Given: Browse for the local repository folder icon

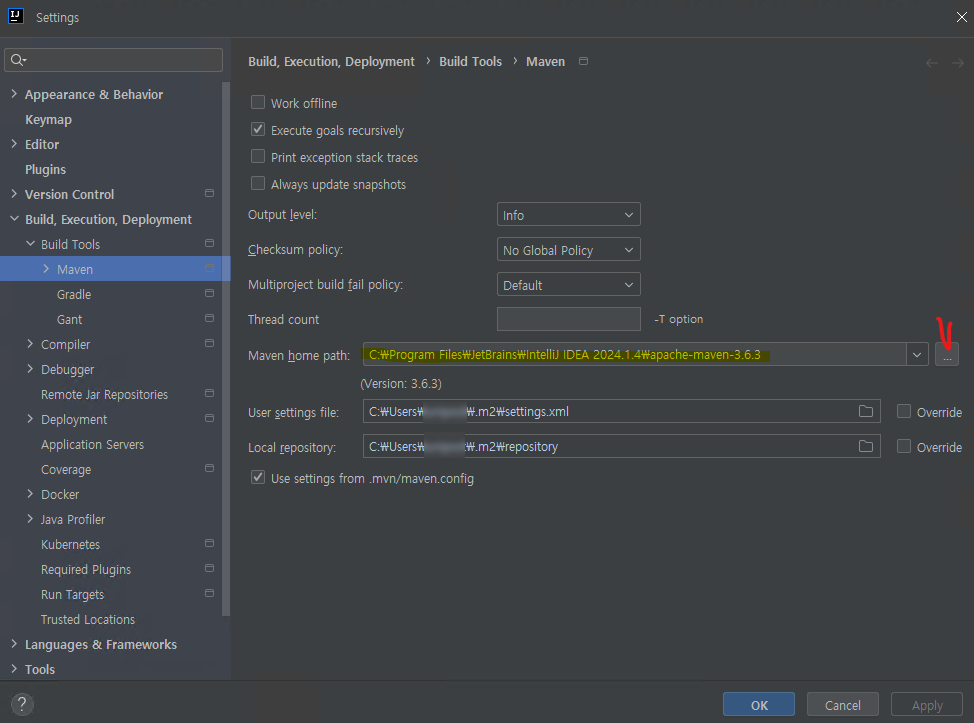Looking at the screenshot, I should 866,446.
